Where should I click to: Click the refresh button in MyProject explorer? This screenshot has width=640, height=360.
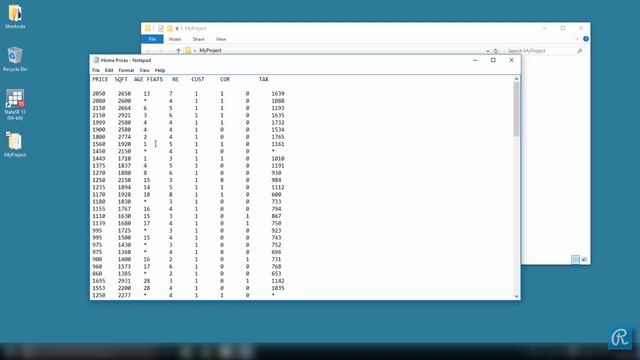tap(496, 51)
